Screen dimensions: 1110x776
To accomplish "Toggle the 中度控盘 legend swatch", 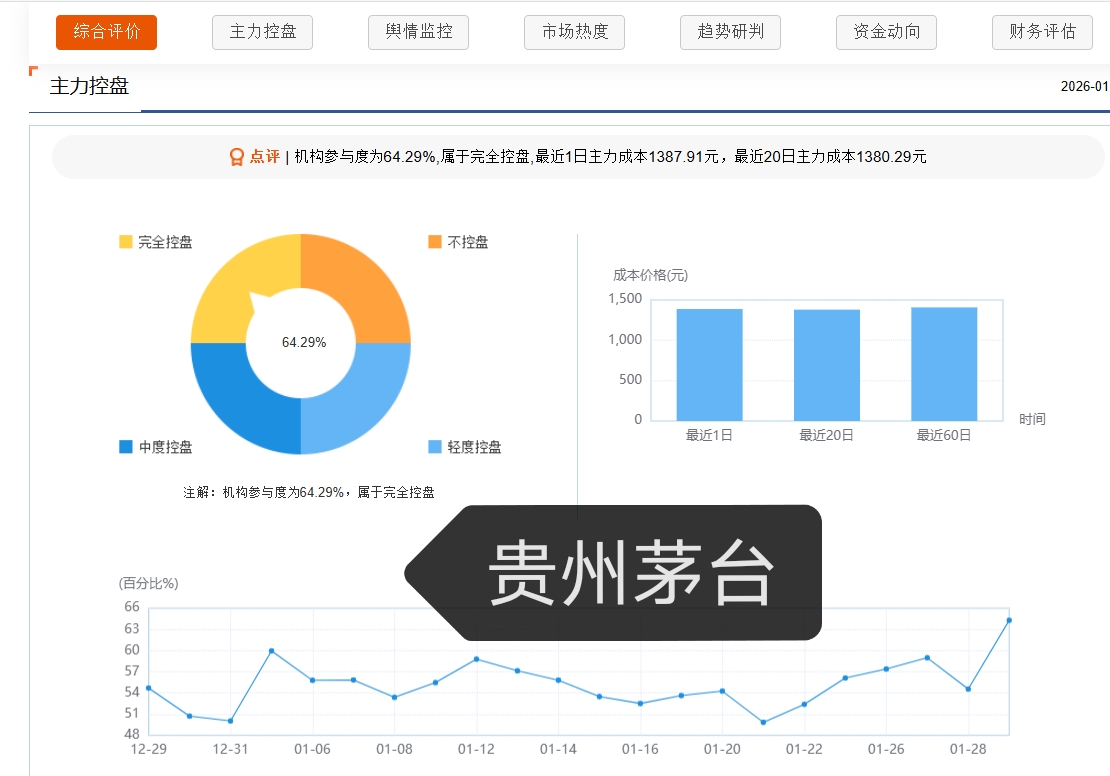I will pyautogui.click(x=126, y=447).
